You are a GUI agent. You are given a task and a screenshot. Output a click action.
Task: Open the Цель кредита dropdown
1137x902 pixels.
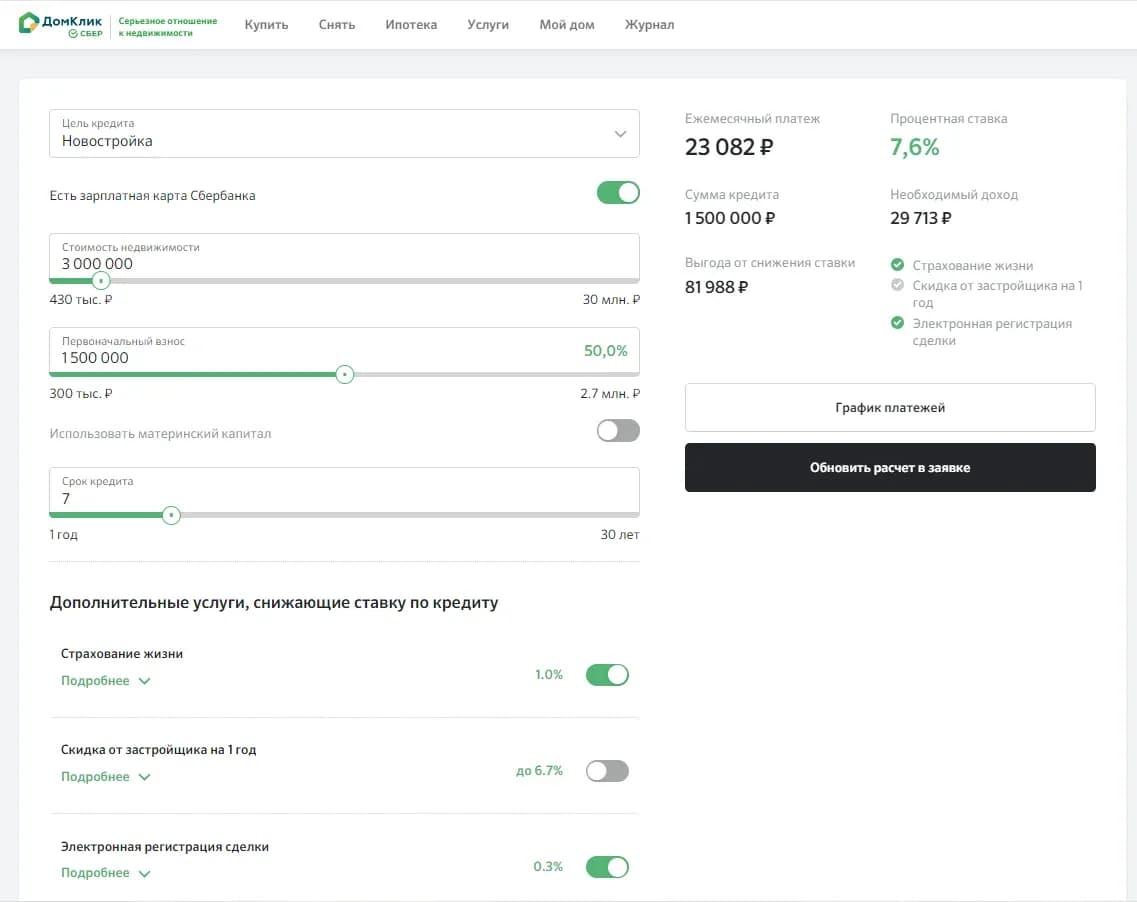[x=344, y=134]
